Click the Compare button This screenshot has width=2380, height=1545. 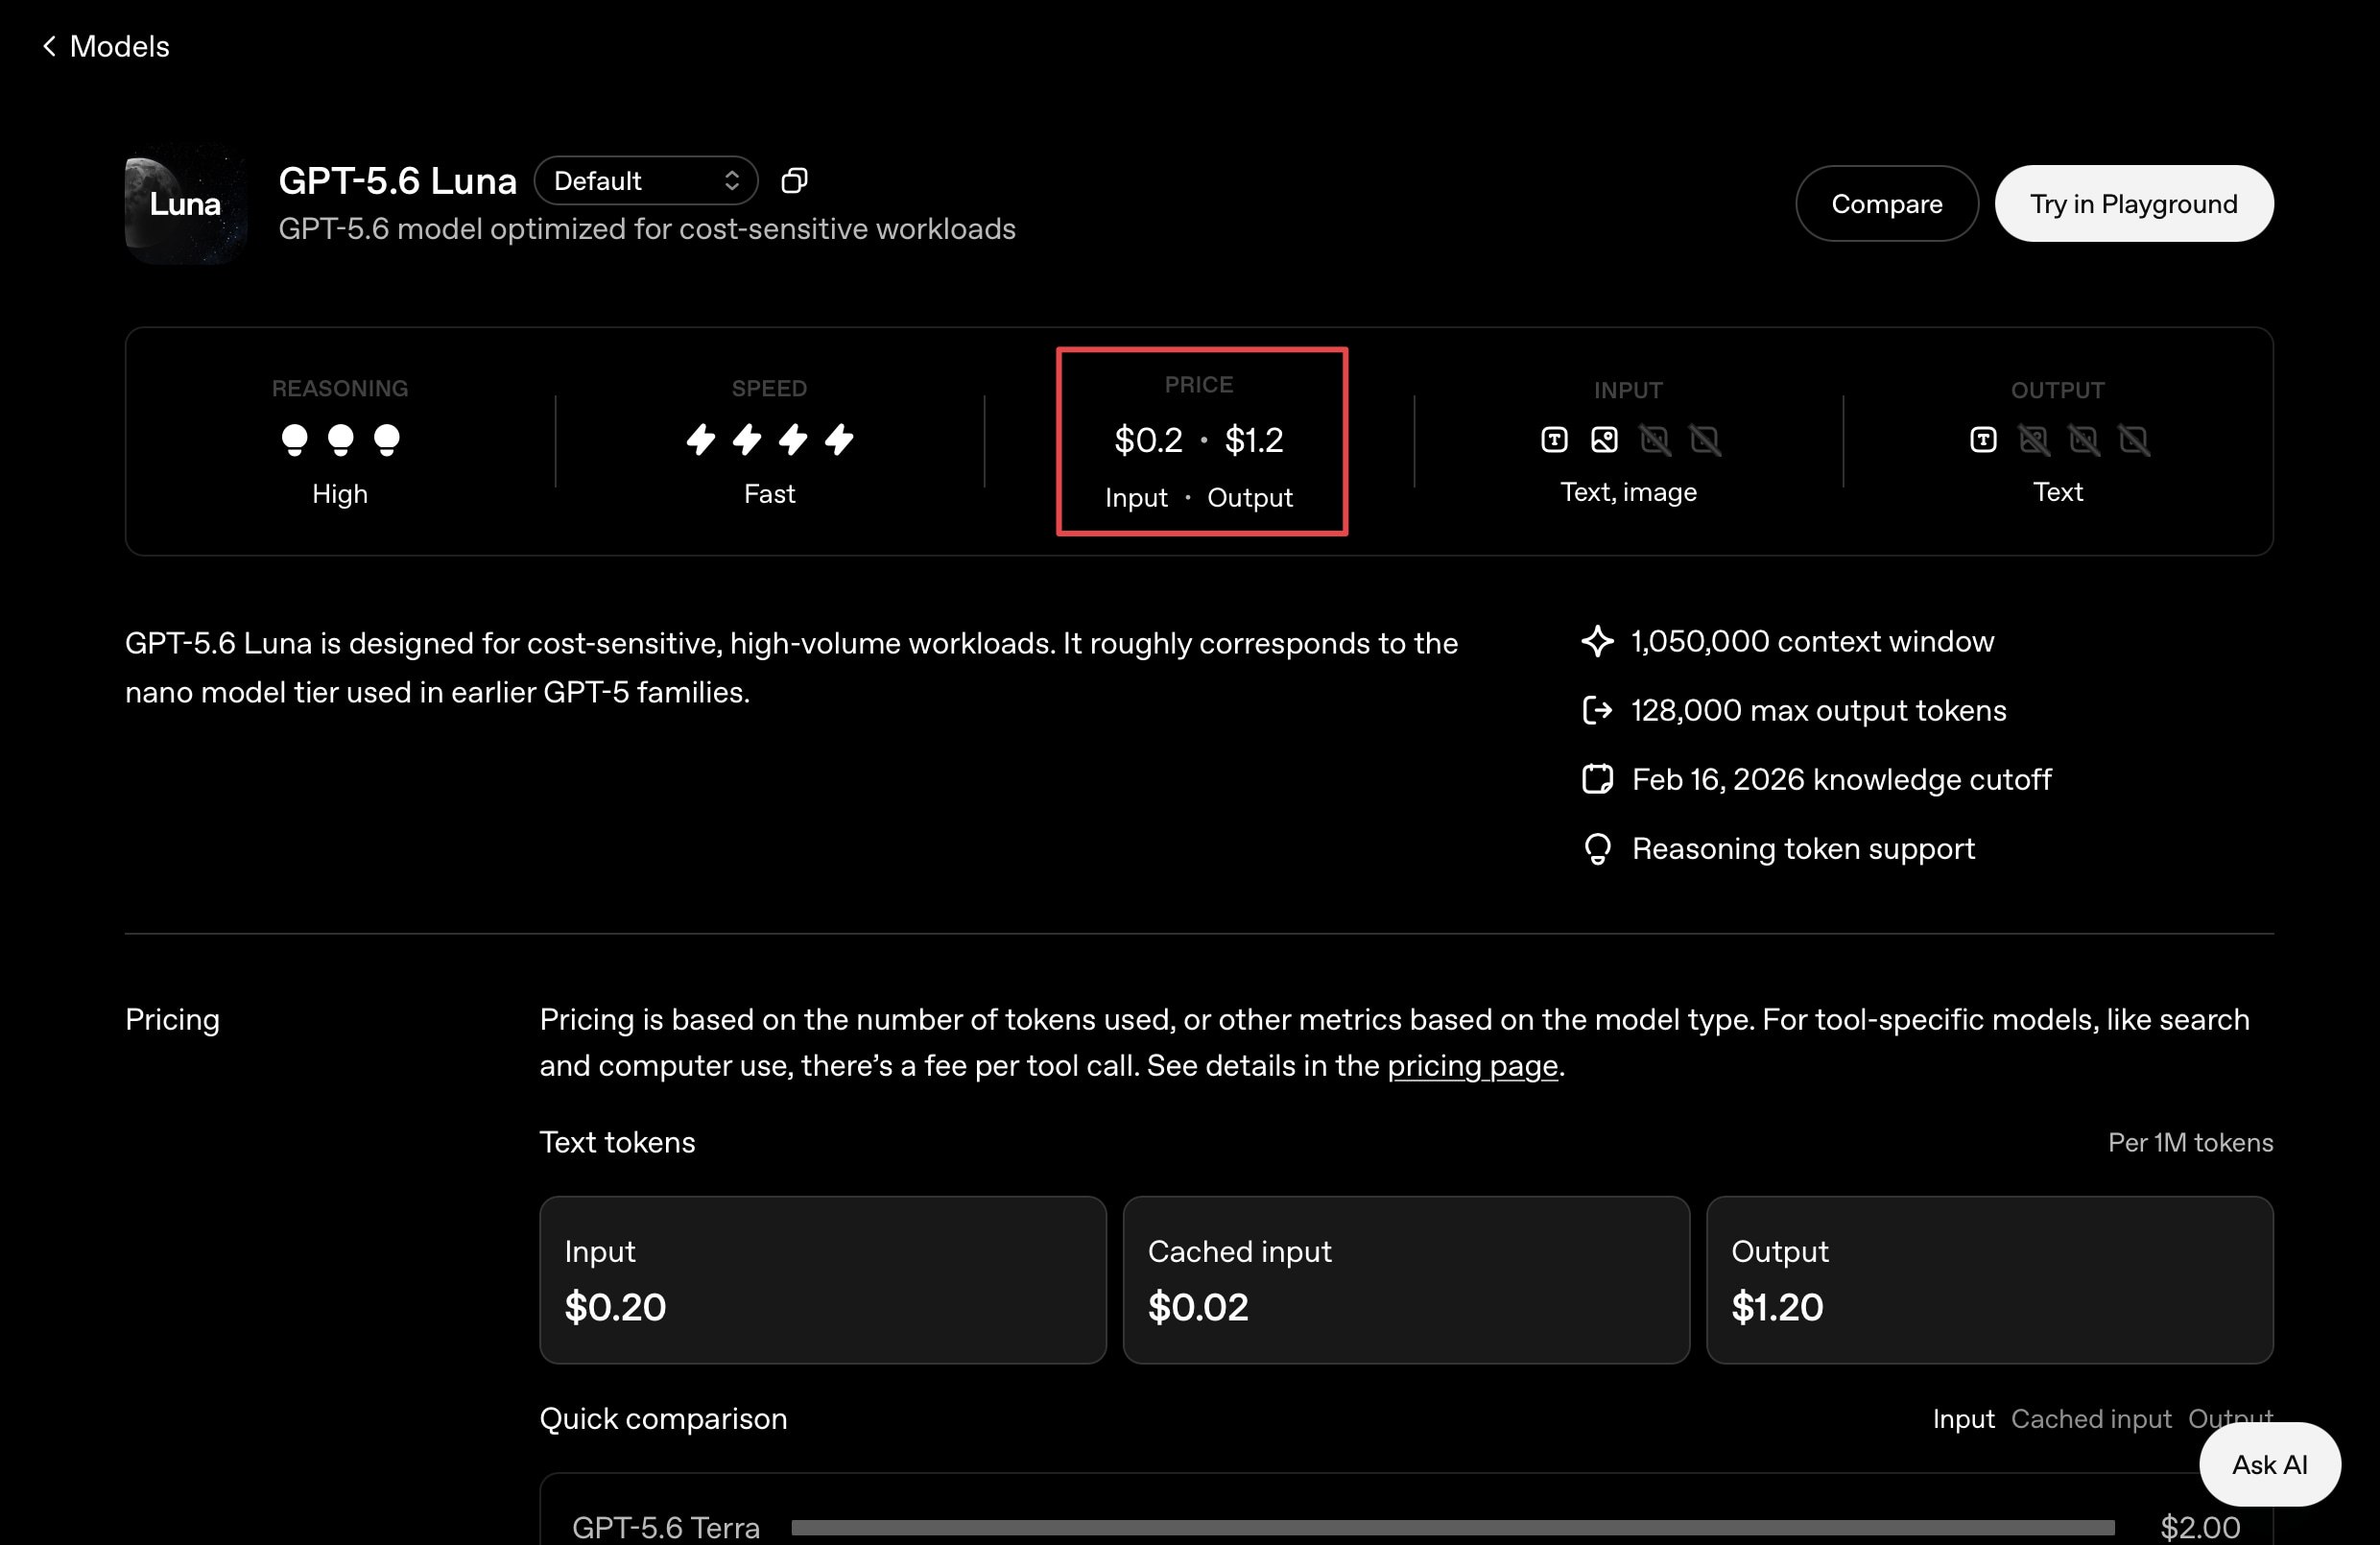pos(1886,203)
